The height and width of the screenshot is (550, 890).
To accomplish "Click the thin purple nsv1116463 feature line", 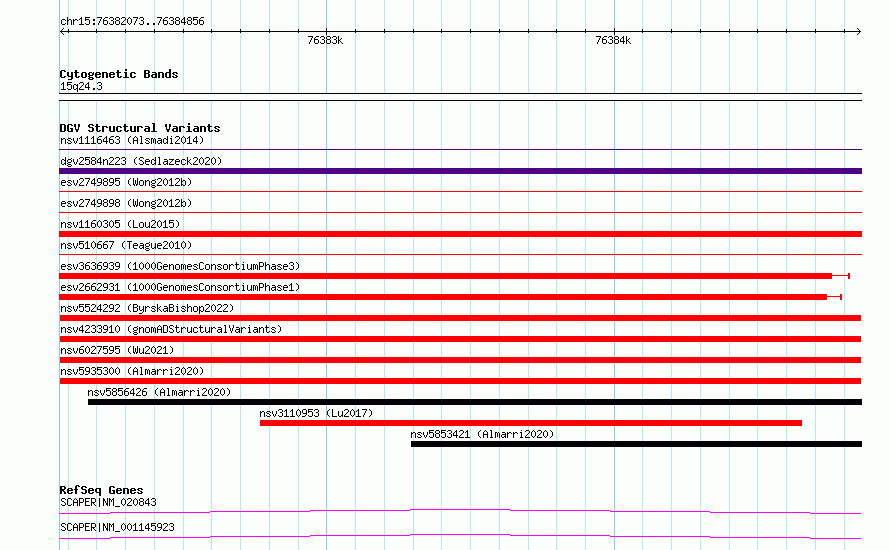I will tap(460, 149).
